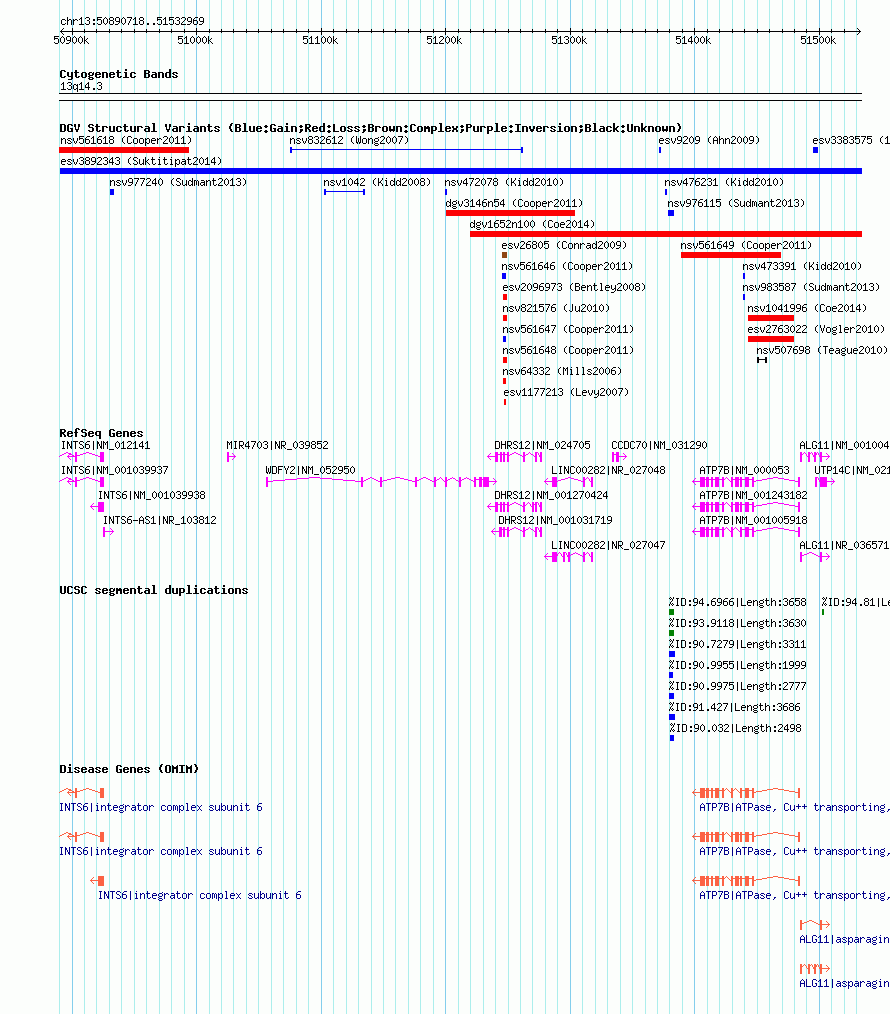Screen dimensions: 890x1014
Task: Click RefSeq gene DHRS12|NM_024705
Action: pyautogui.click(x=542, y=446)
